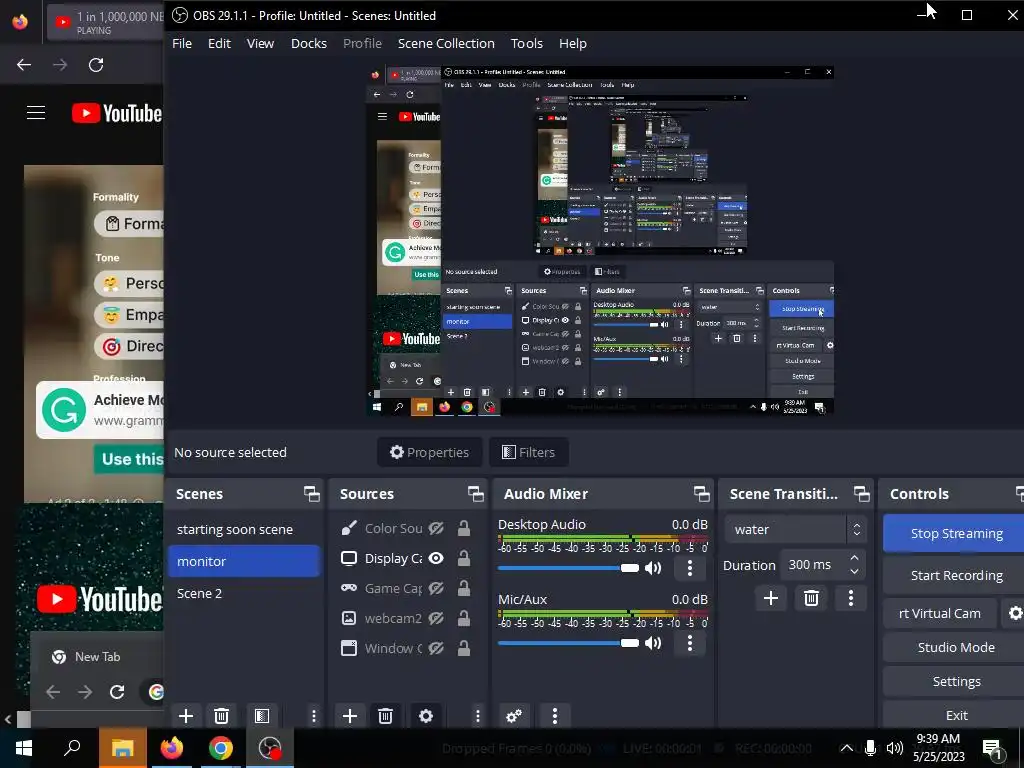Image resolution: width=1024 pixels, height=768 pixels.
Task: Toggle lock on Color Source
Action: click(x=464, y=528)
